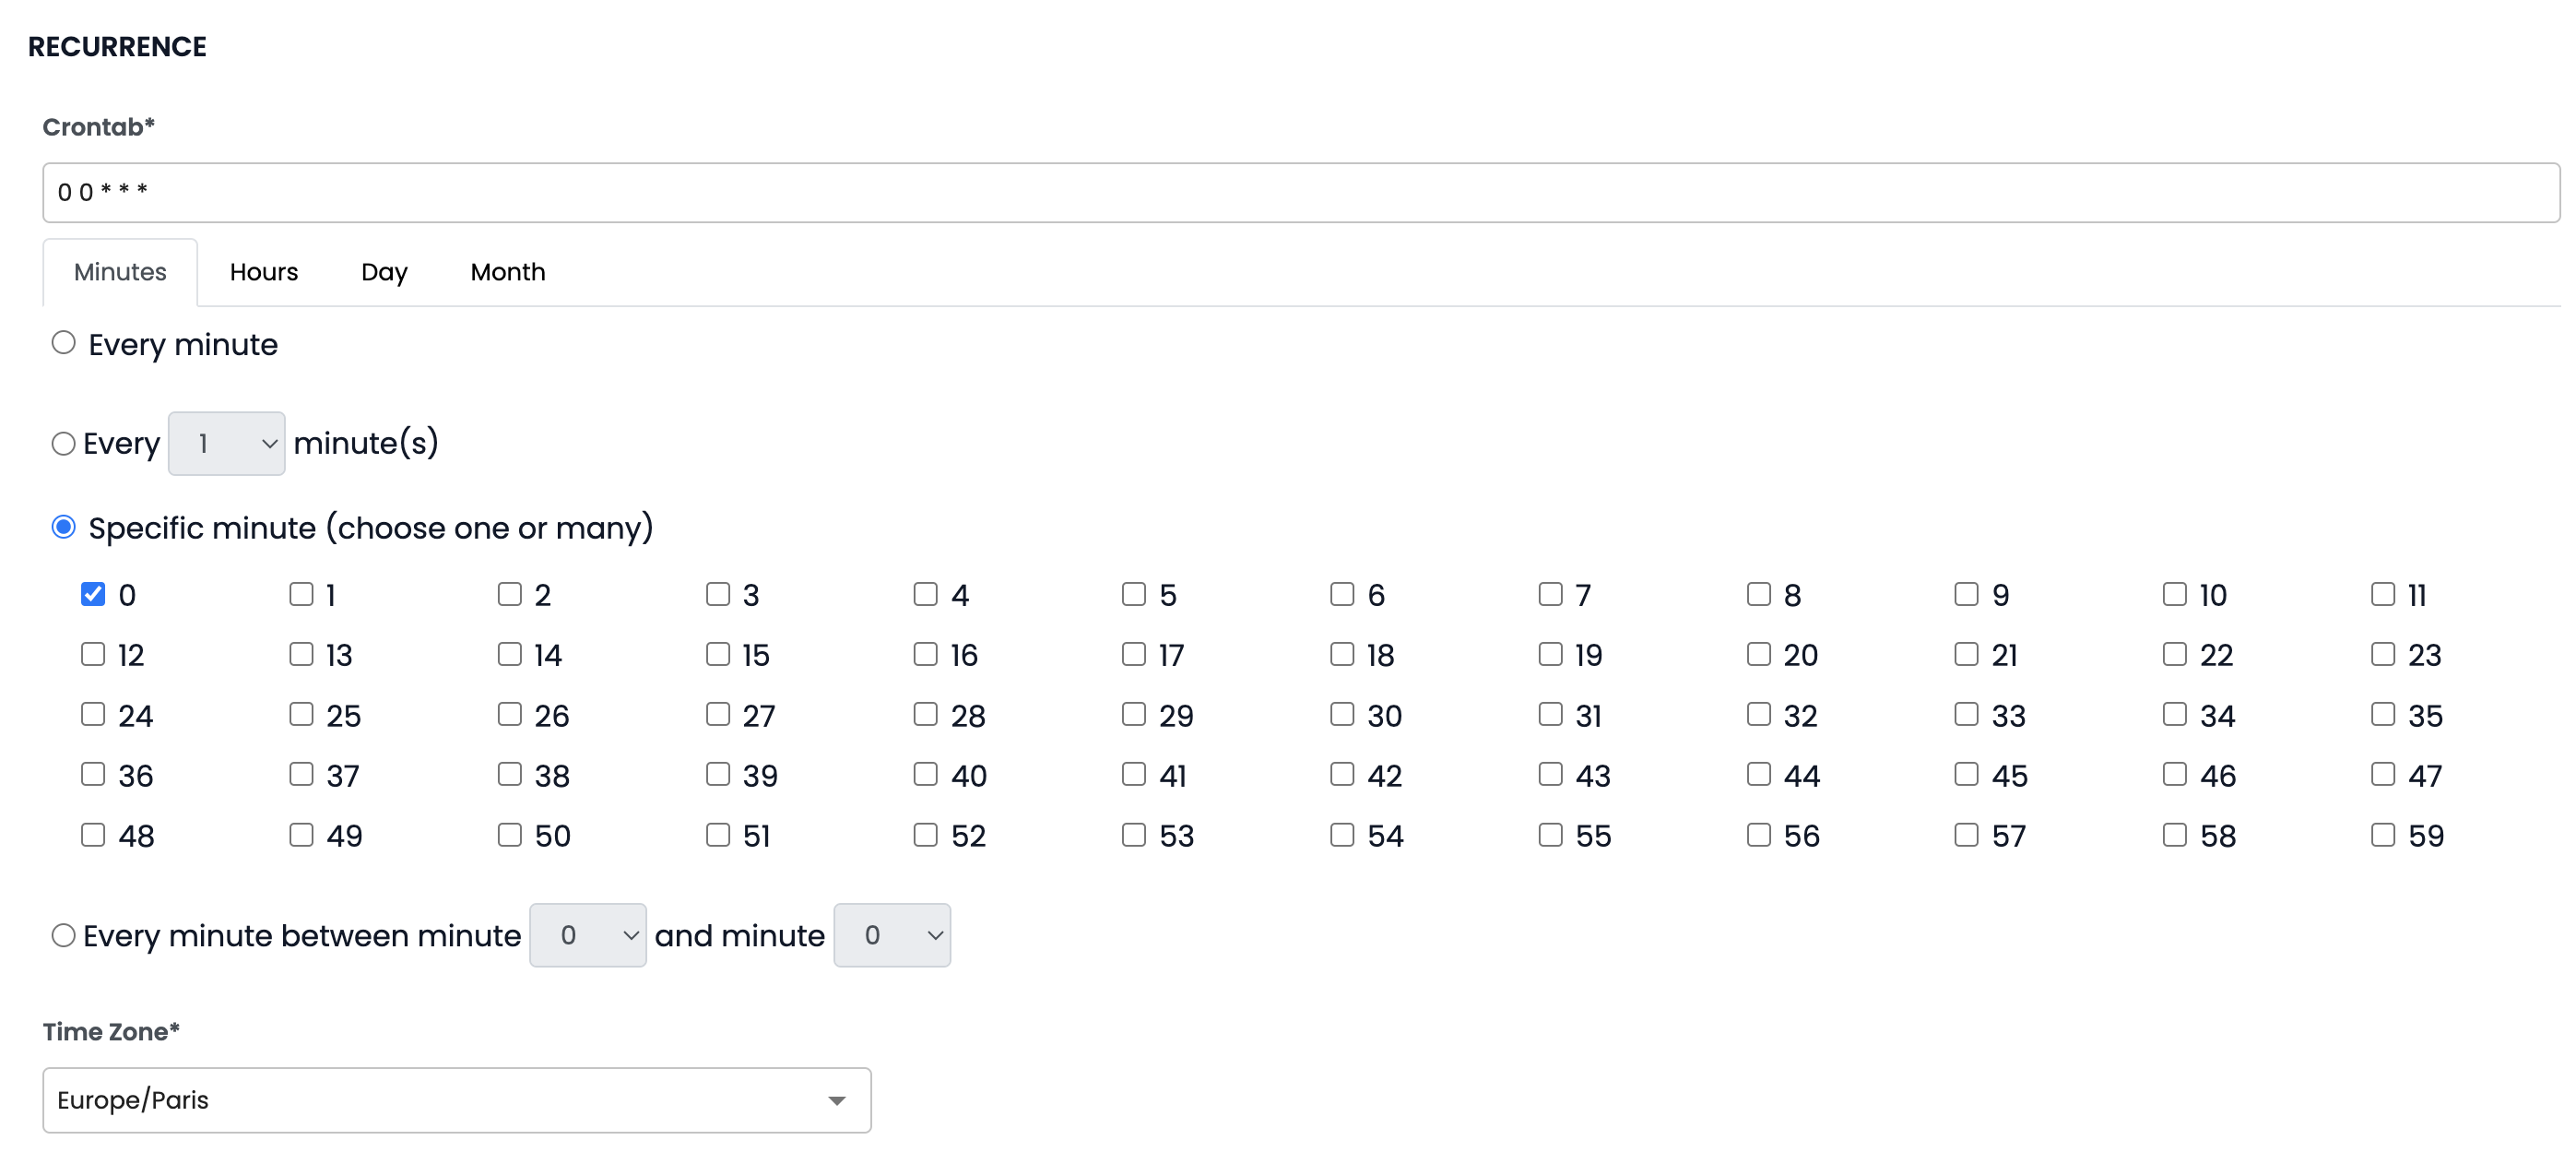Viewport: 2576px width, 1164px height.
Task: Enable minute 5 checkbox
Action: tap(1133, 594)
